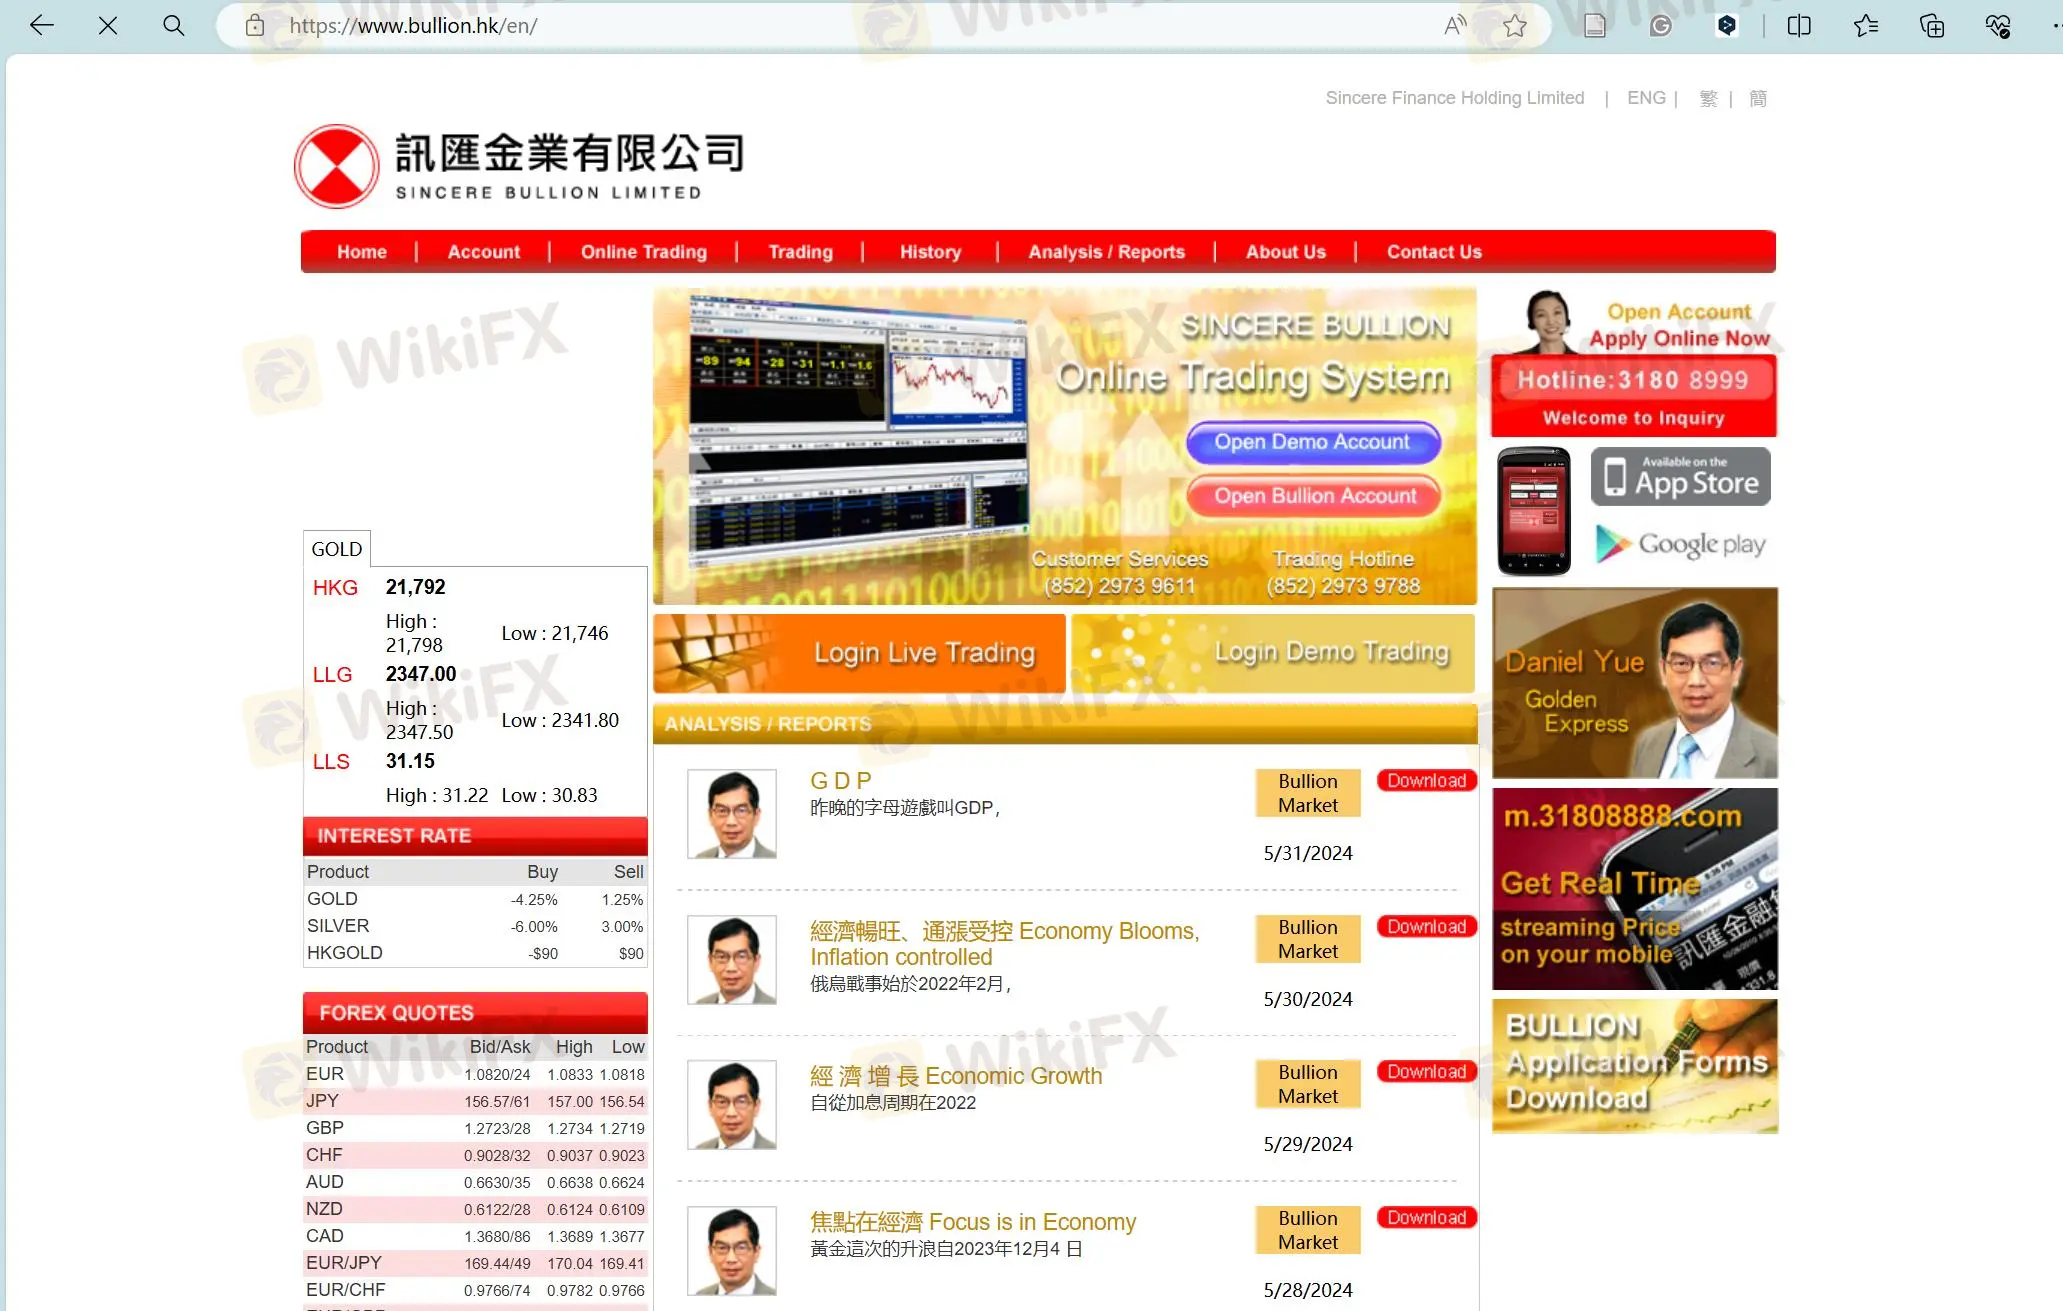Download the GDP report
2063x1311 pixels.
click(x=1425, y=781)
